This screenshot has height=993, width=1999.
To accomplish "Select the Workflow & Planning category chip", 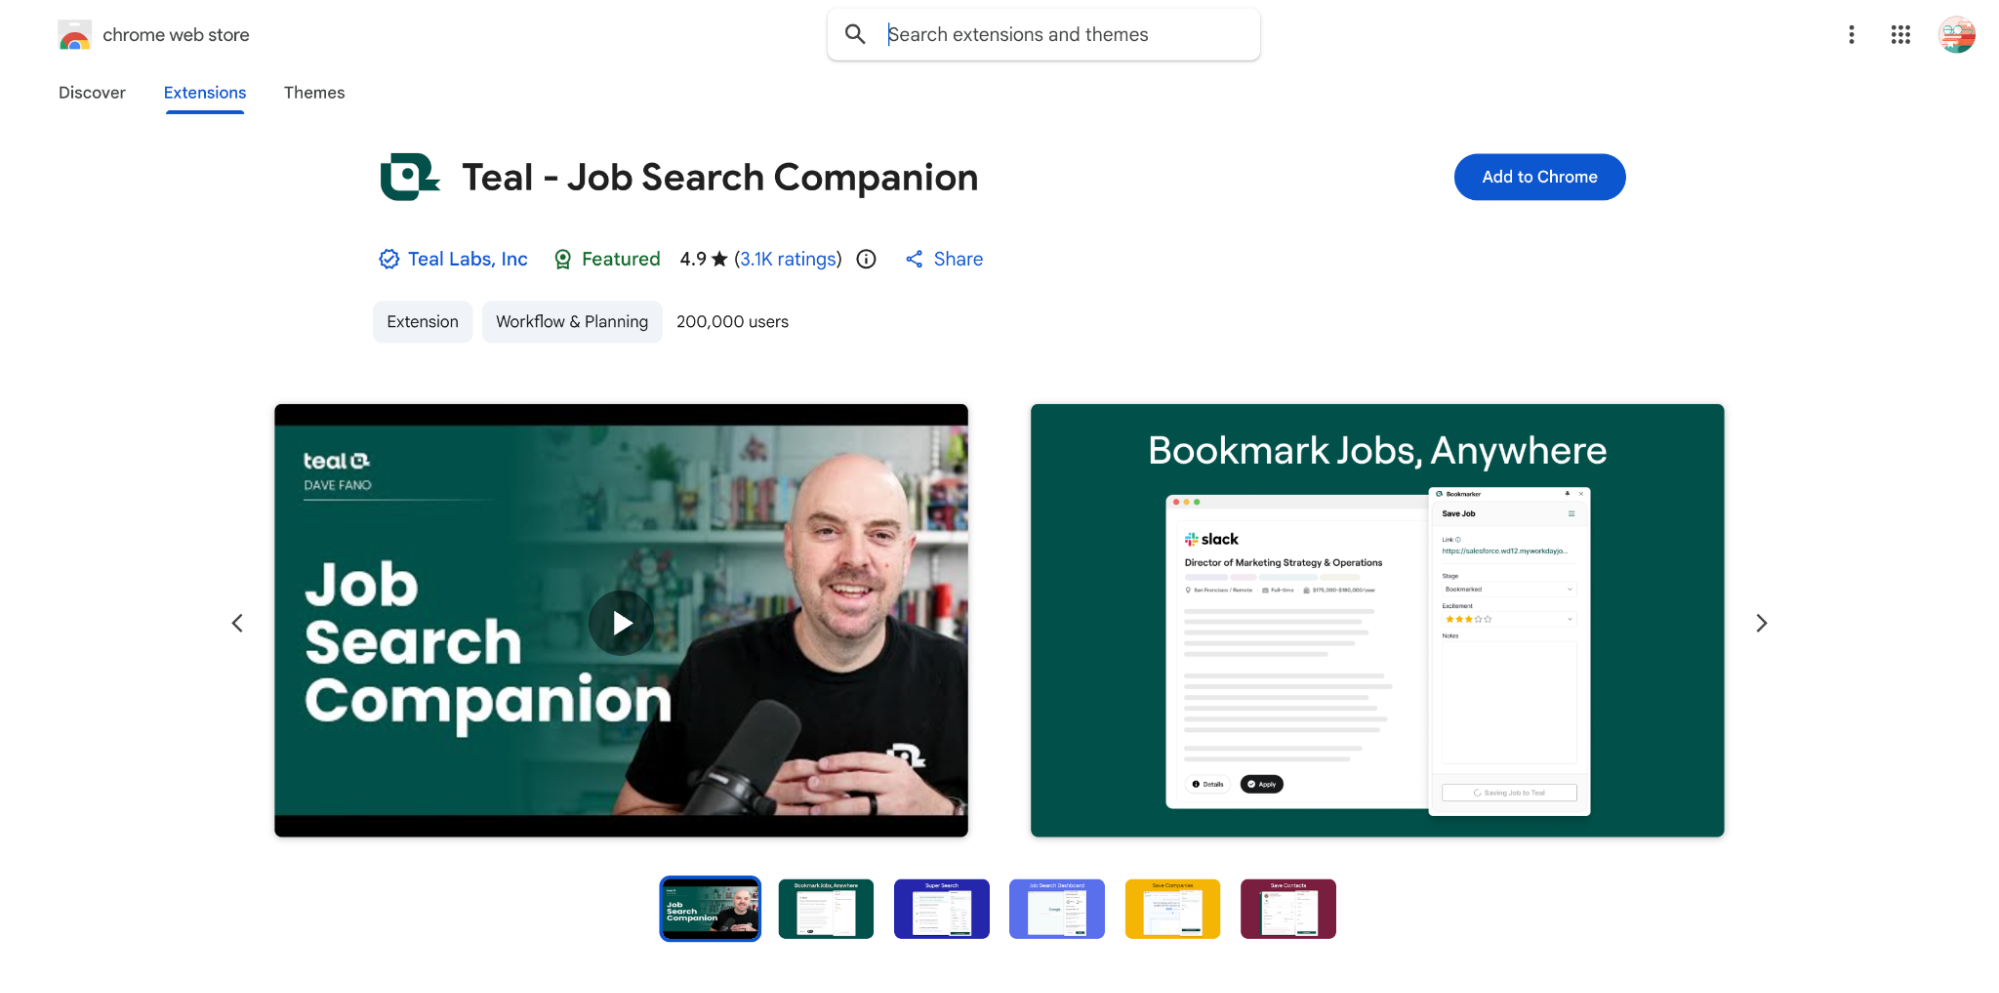I will coord(572,322).
